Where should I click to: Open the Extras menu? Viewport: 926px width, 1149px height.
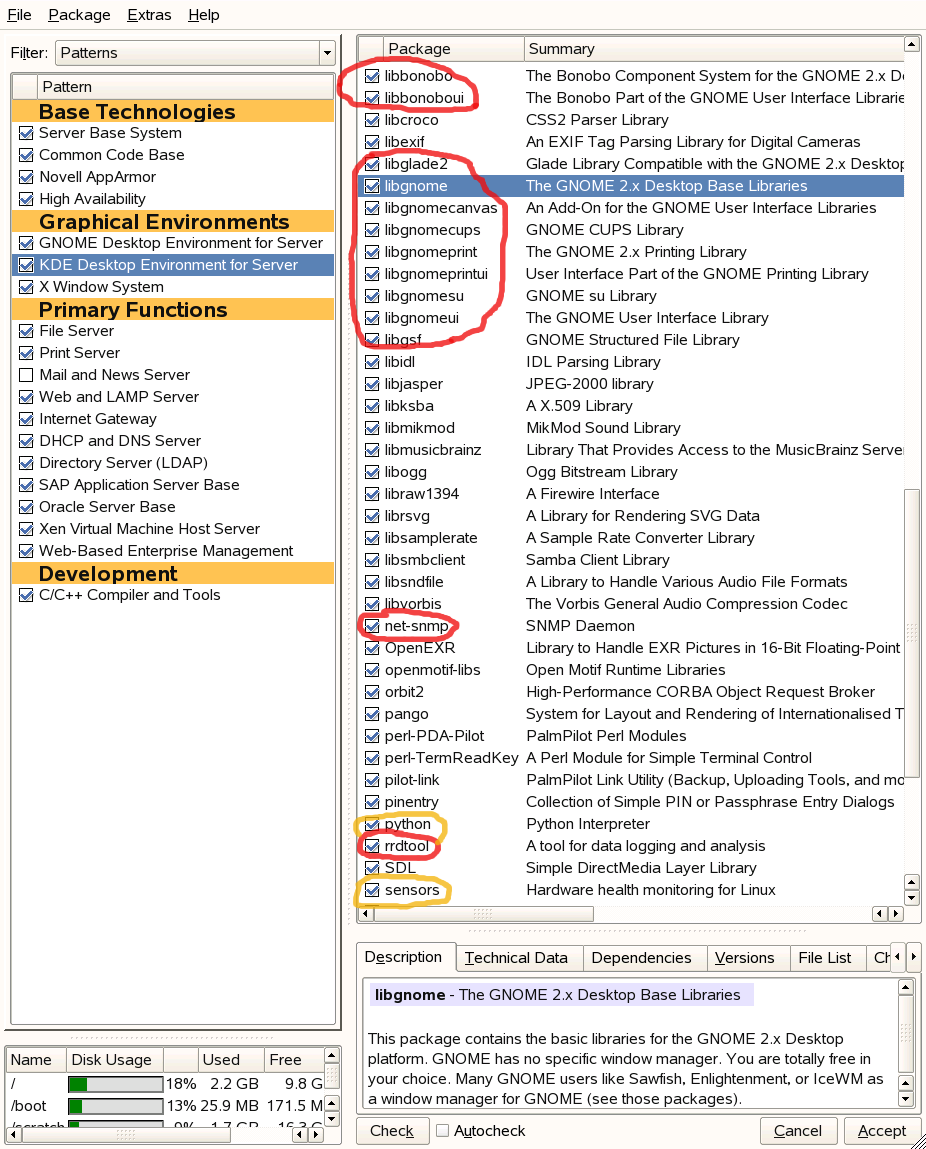pos(149,15)
